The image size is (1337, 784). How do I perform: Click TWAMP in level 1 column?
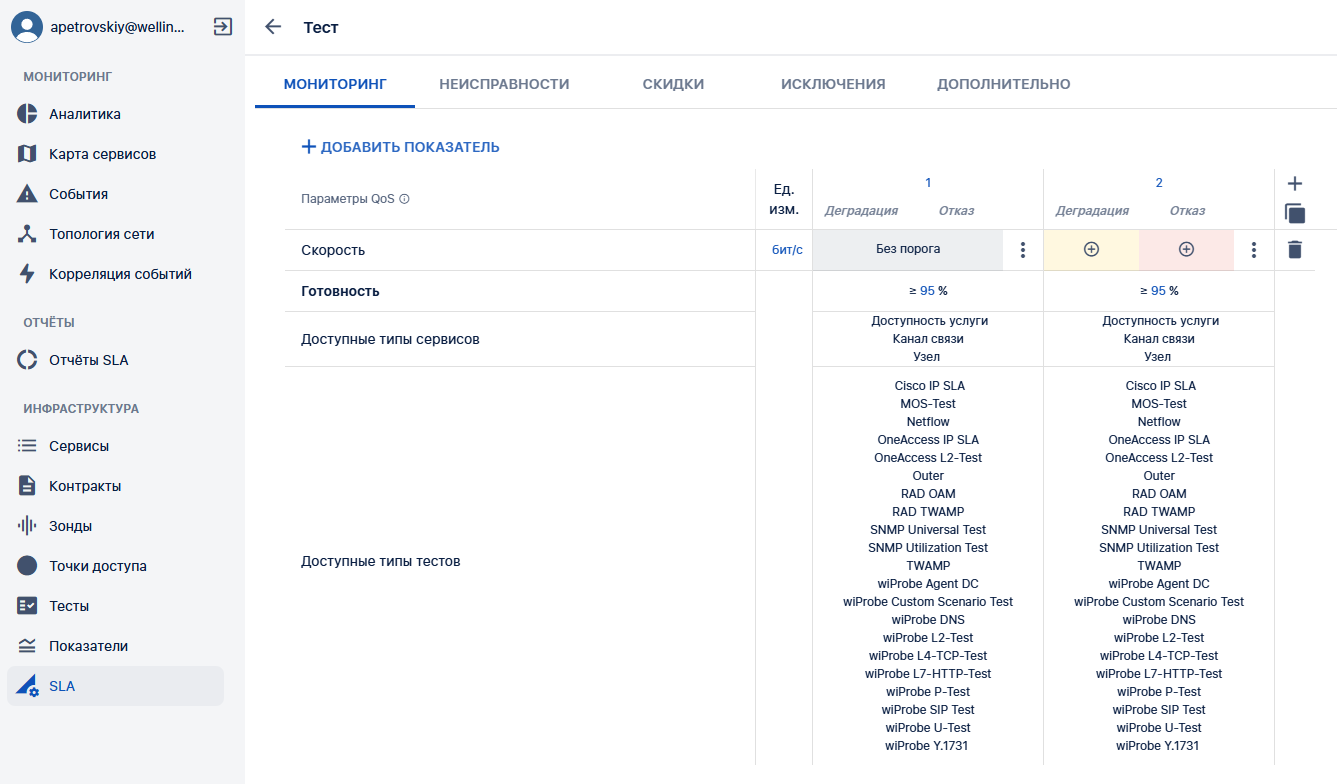(928, 566)
